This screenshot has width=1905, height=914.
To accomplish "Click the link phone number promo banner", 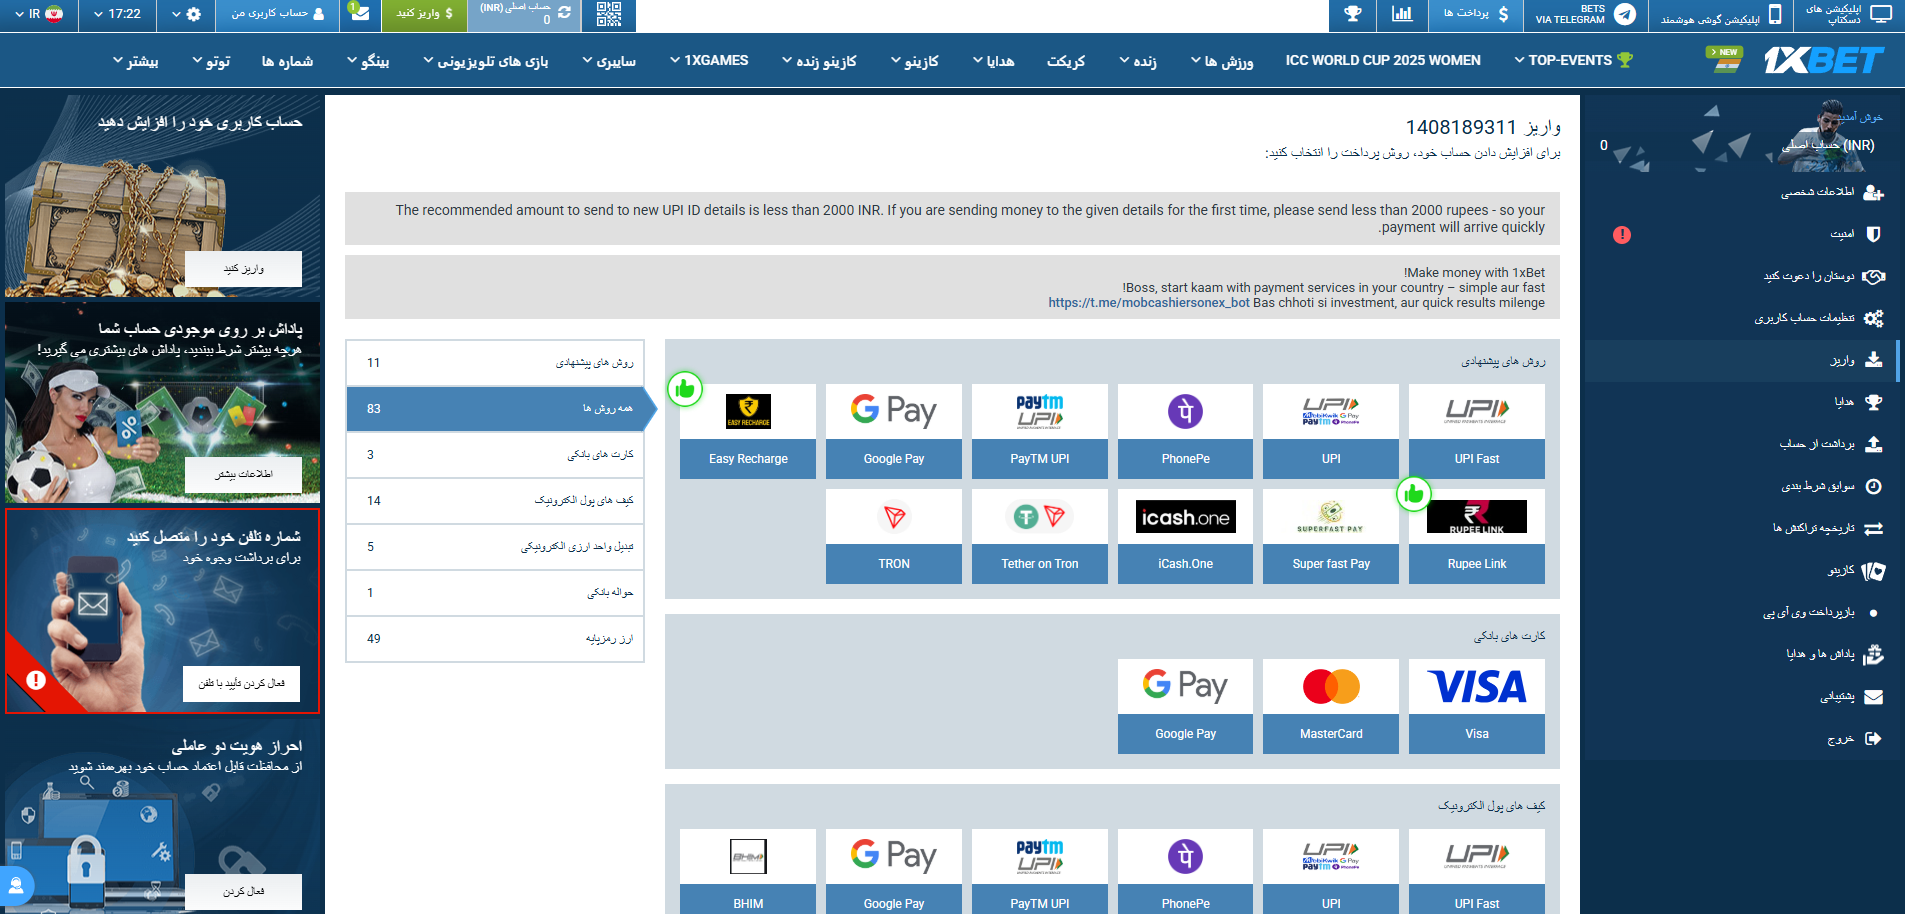I will 162,610.
